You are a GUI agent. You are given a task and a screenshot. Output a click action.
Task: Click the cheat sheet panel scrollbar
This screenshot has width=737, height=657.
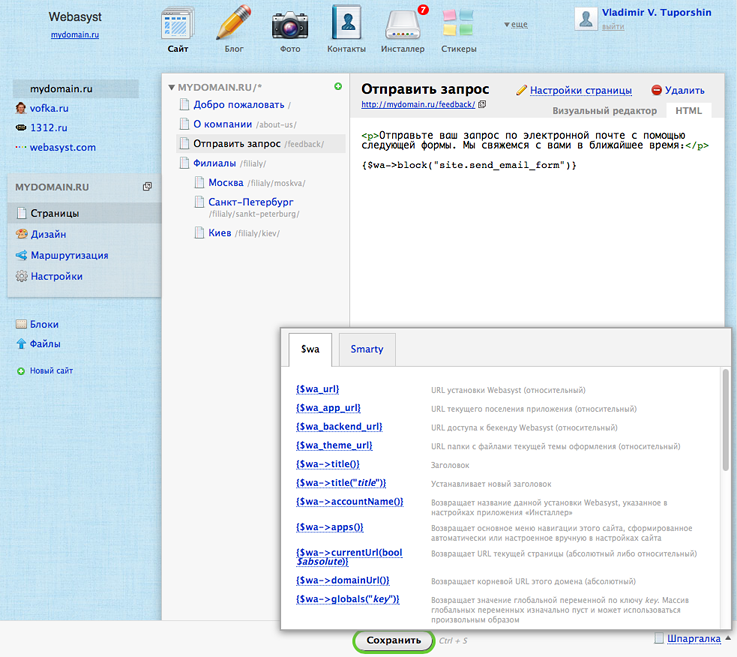[726, 419]
